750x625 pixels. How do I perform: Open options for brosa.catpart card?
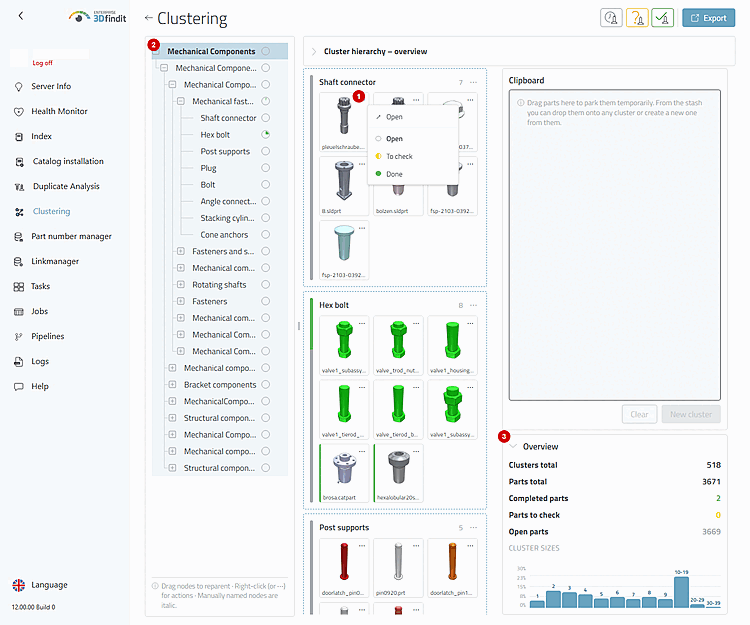362,451
